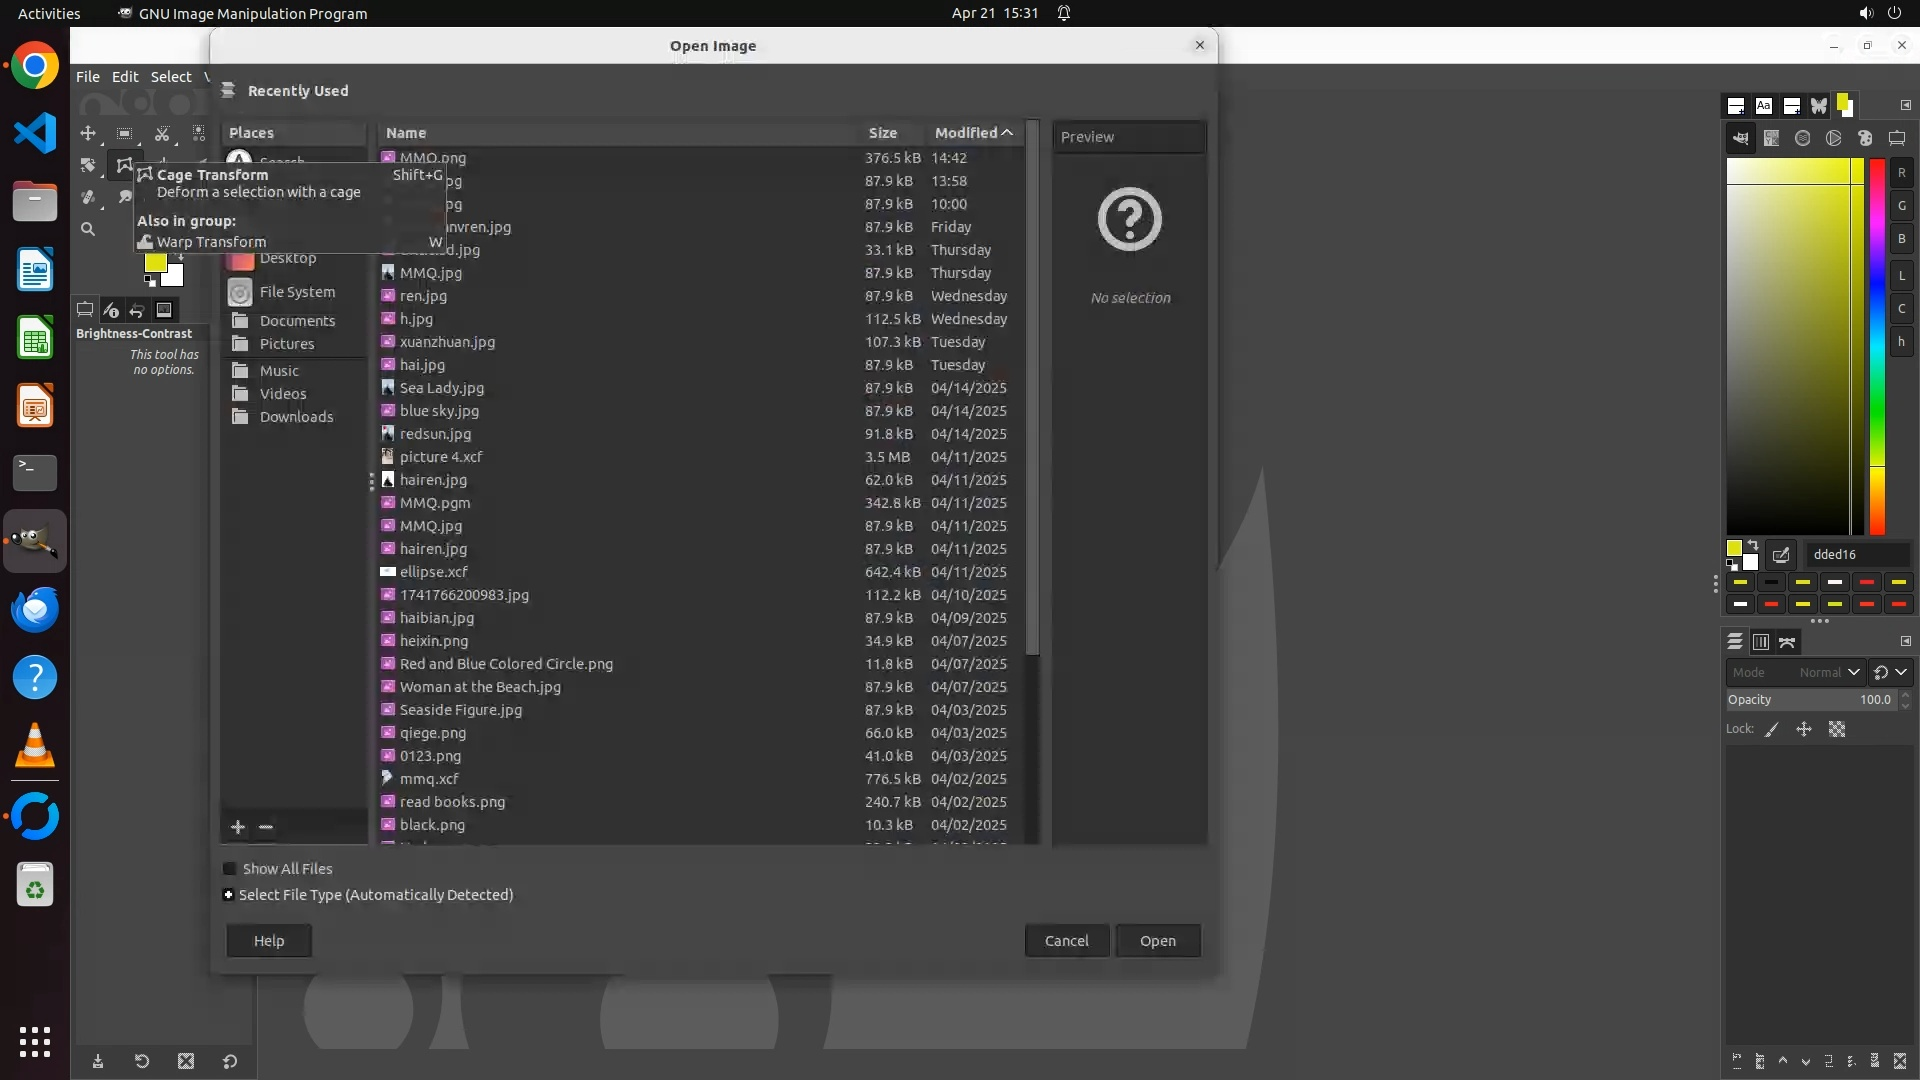The width and height of the screenshot is (1920, 1080).
Task: Select the Rectangle Select tool
Action: (124, 133)
